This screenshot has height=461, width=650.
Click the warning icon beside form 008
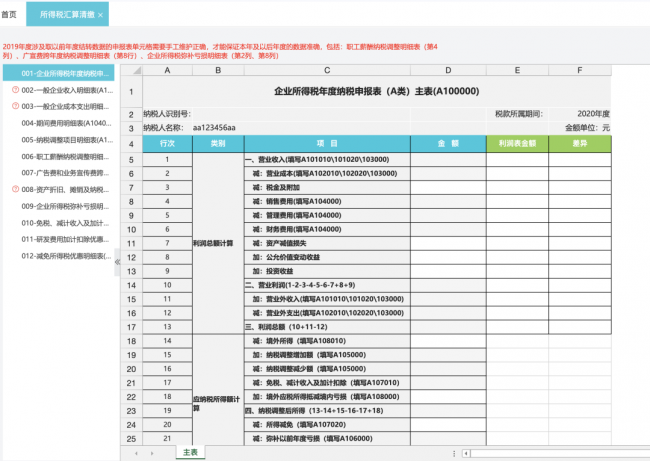pos(14,189)
